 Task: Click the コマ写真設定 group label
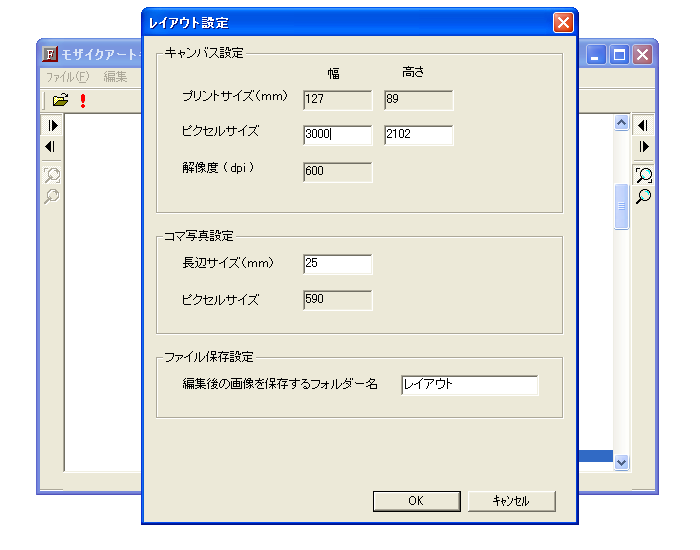click(199, 236)
